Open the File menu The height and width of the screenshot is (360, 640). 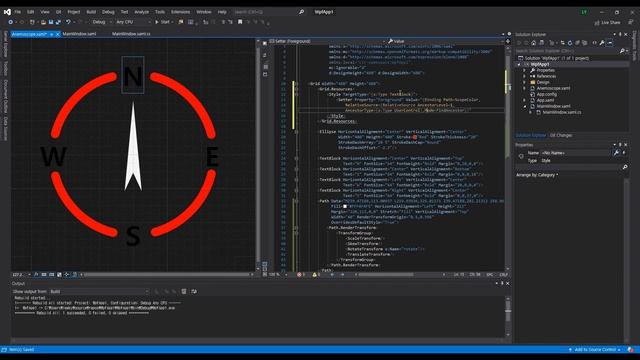(18, 12)
